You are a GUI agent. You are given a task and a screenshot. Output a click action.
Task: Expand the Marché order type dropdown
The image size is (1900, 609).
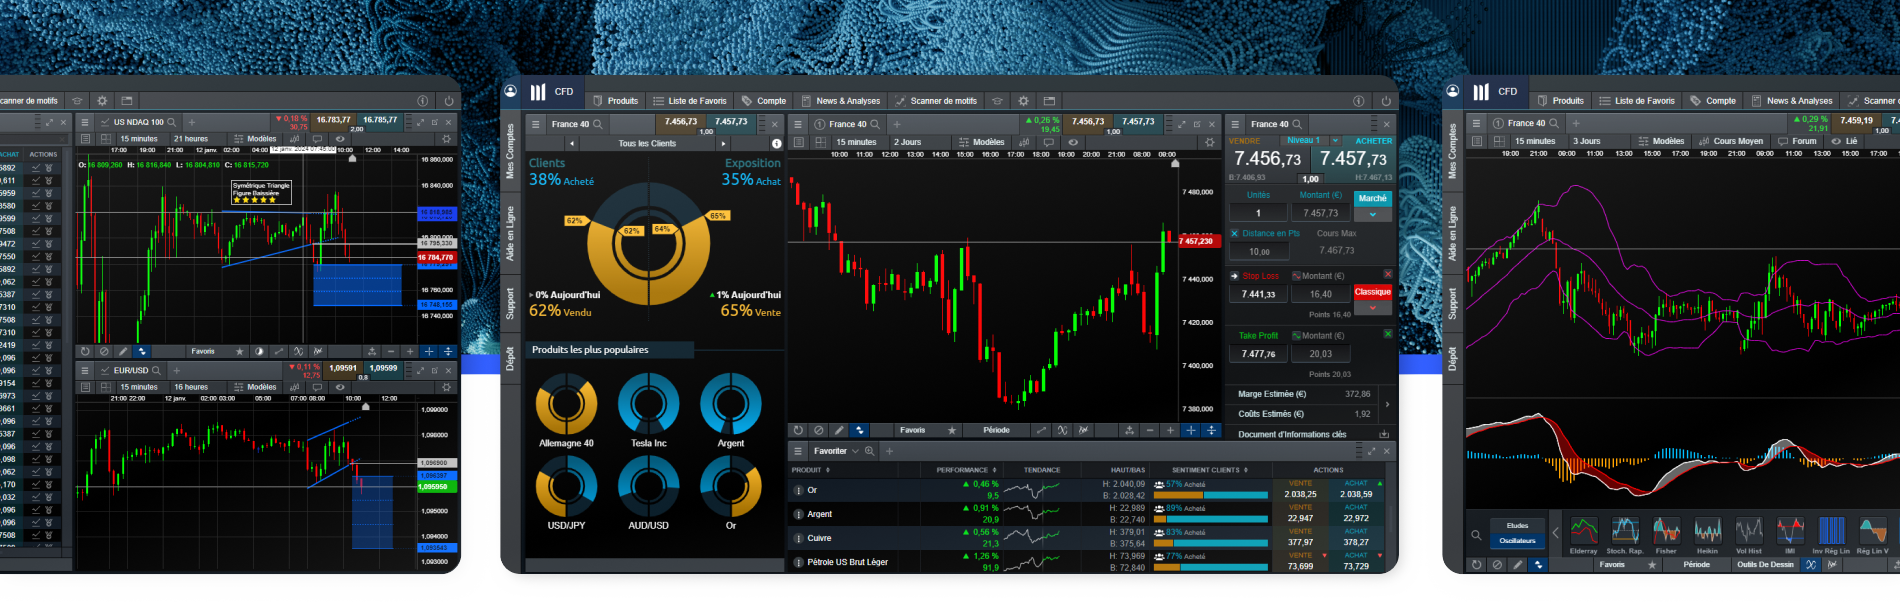click(1372, 214)
